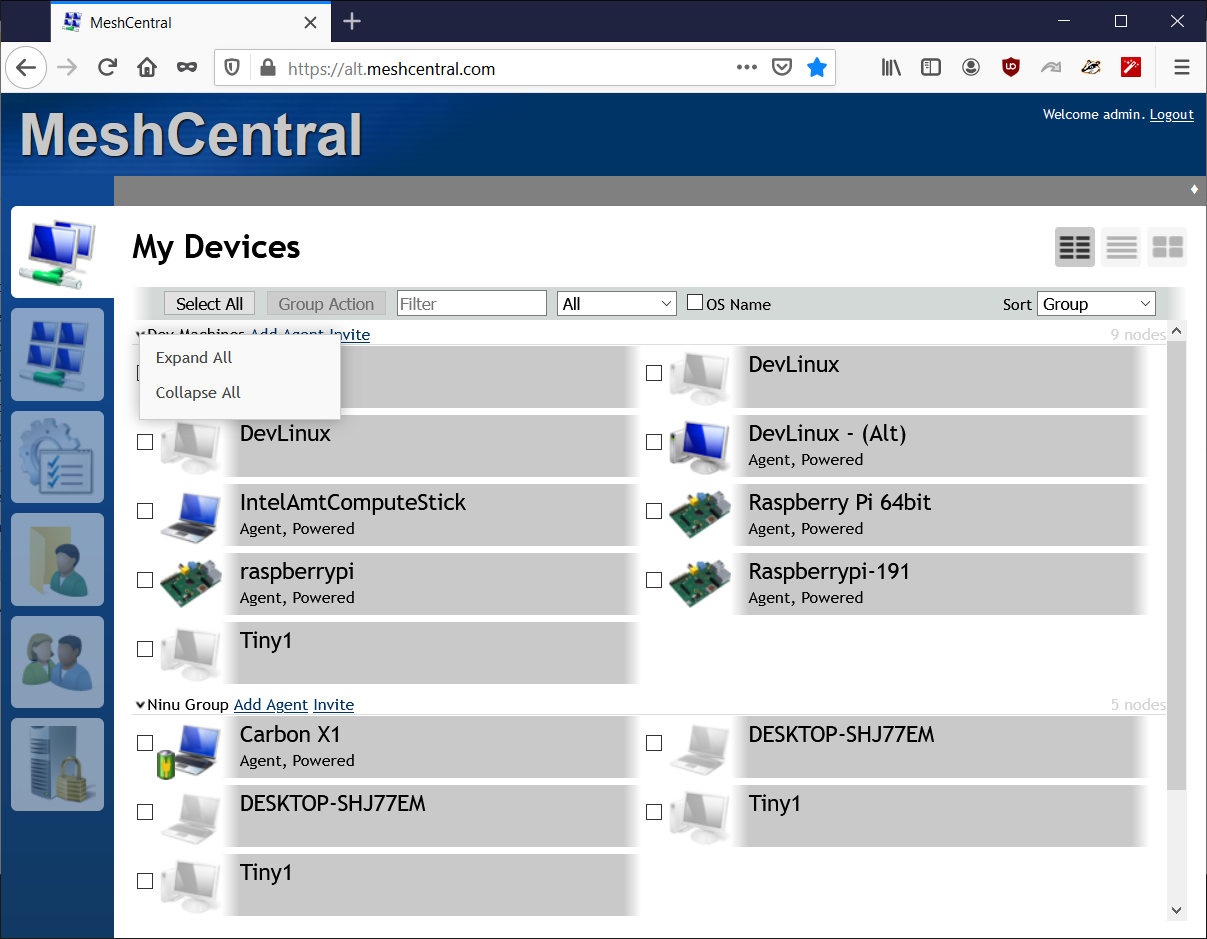Click Invite link for Dev Machines
This screenshot has width=1207, height=939.
350,335
